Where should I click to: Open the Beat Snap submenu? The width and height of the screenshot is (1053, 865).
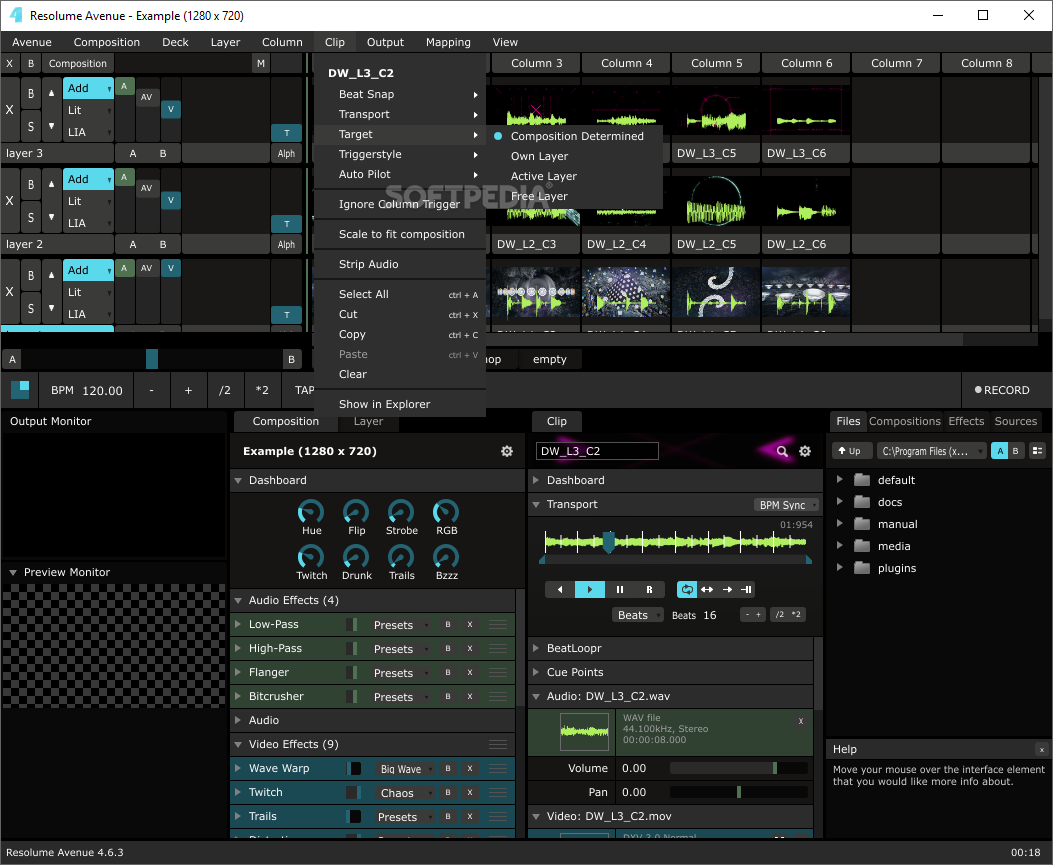click(400, 94)
